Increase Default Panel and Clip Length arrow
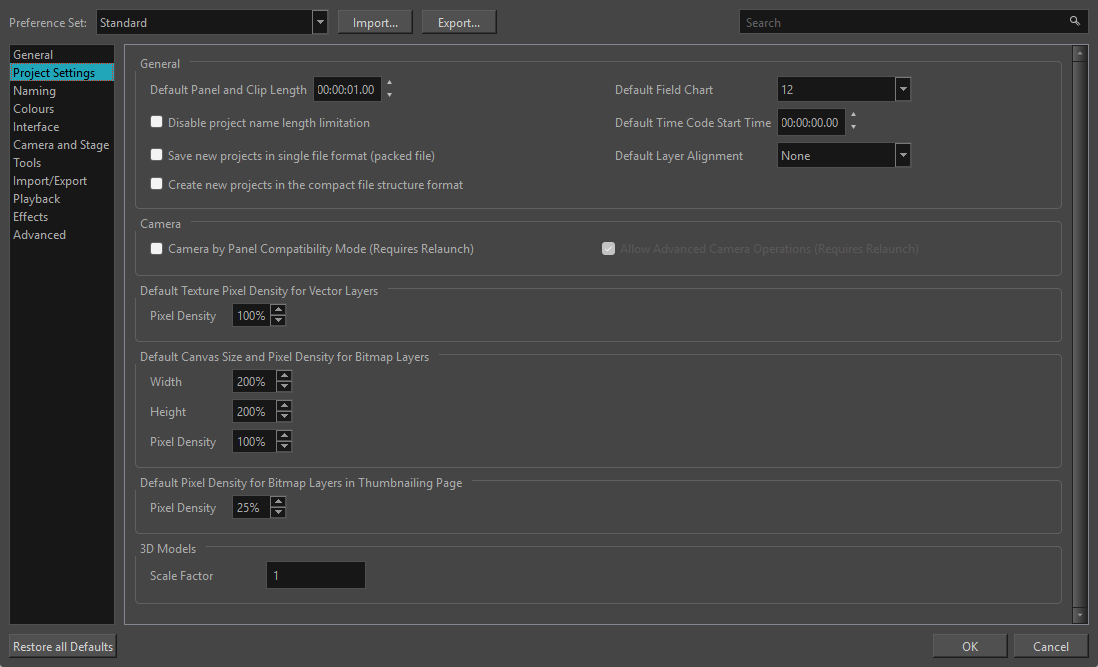The width and height of the screenshot is (1098, 667). 389,84
